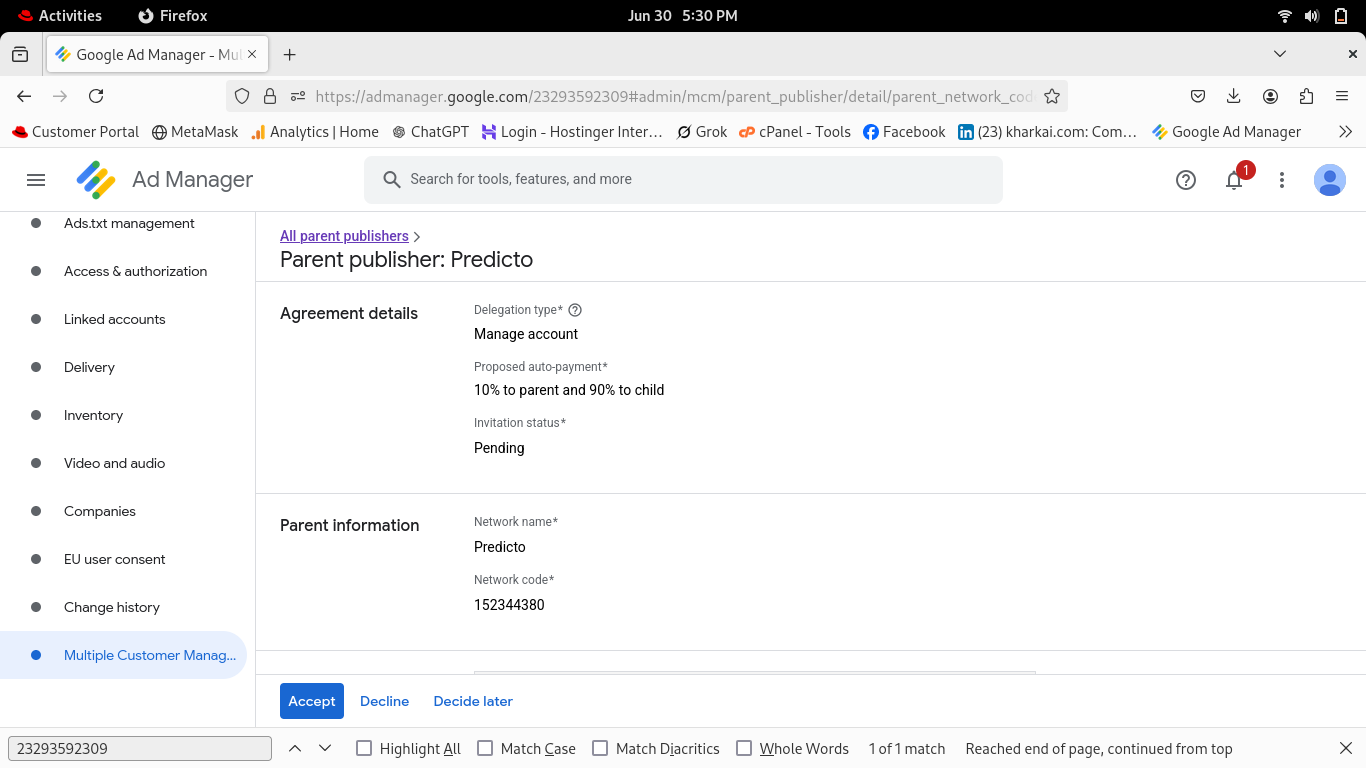Close the Google Ad Manager tab
1366x768 pixels.
point(253,55)
